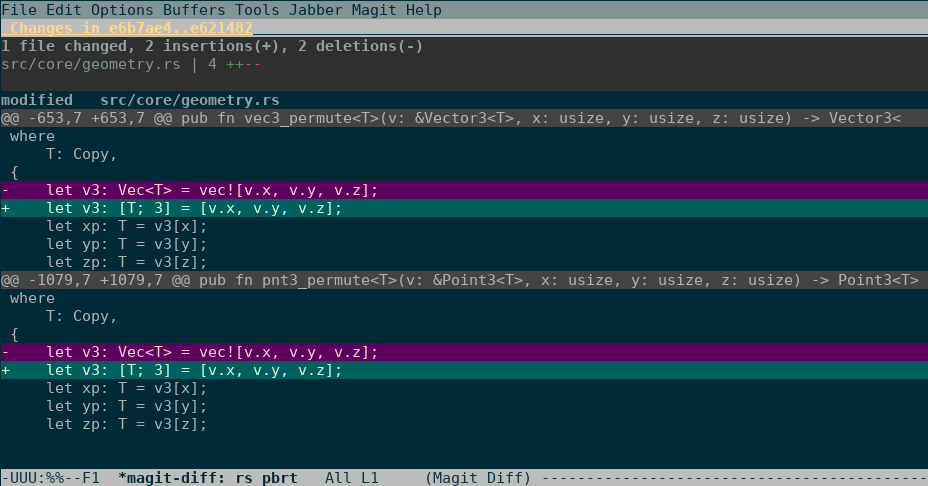Open src/core/geometry.rs in the diffstat line
Viewport: 928px width, 486px height.
91,64
